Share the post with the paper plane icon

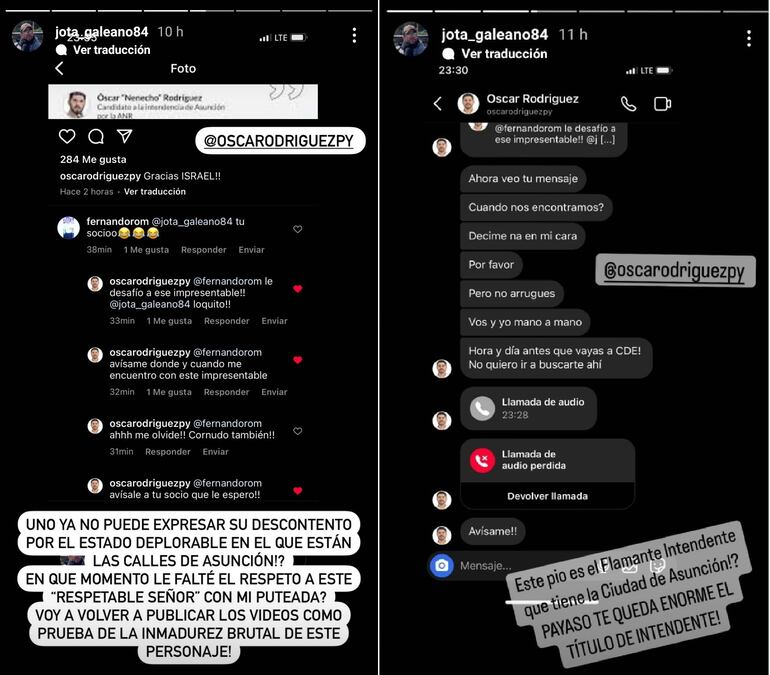coord(125,136)
